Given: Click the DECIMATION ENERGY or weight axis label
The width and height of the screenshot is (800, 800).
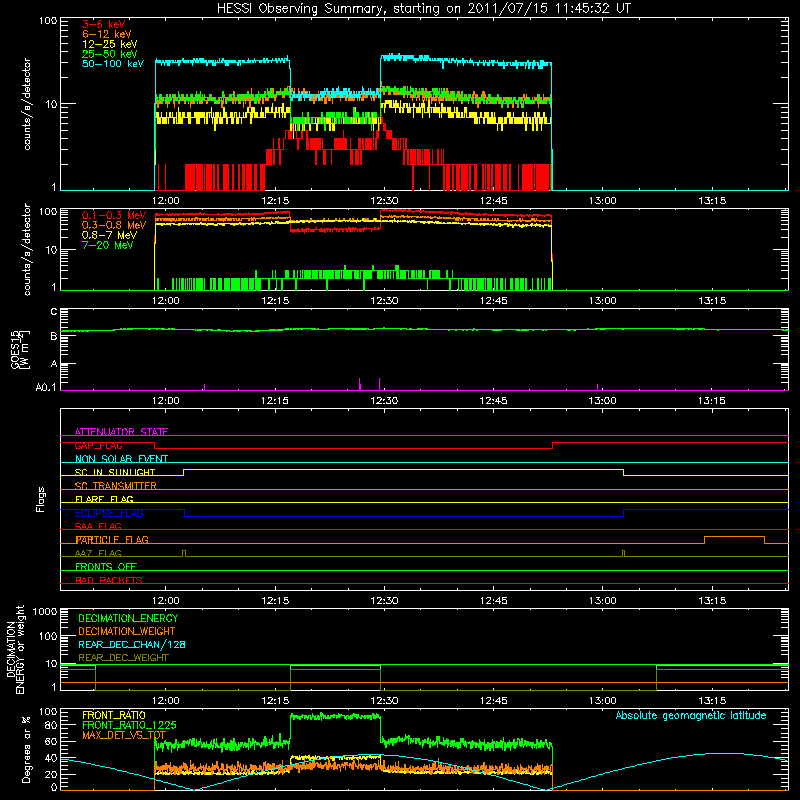Looking at the screenshot, I should pos(15,649).
